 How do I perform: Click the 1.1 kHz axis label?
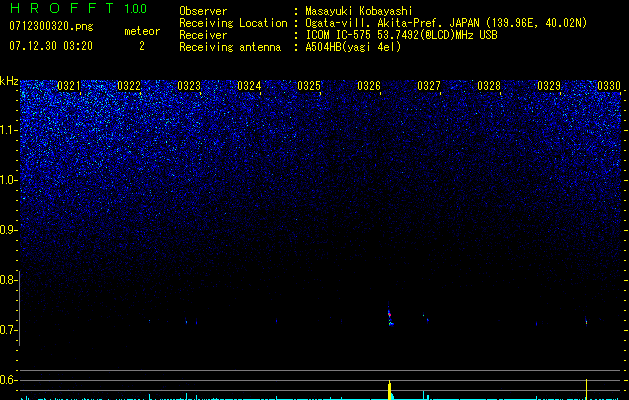pyautogui.click(x=8, y=130)
